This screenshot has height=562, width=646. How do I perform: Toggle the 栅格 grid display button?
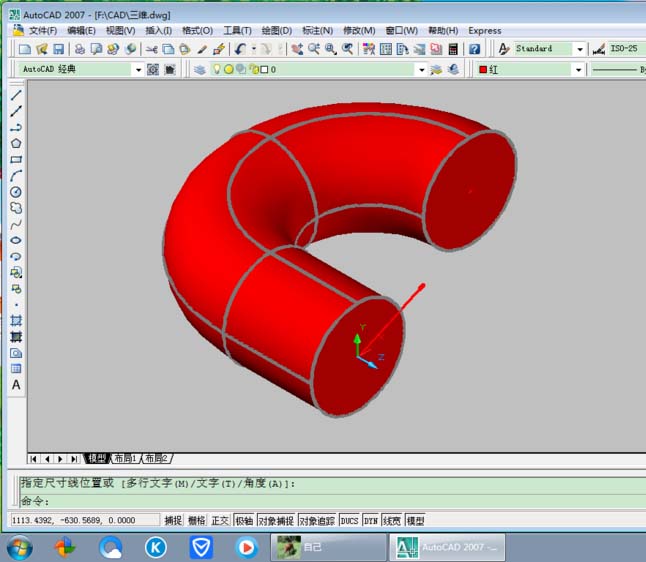pos(197,520)
